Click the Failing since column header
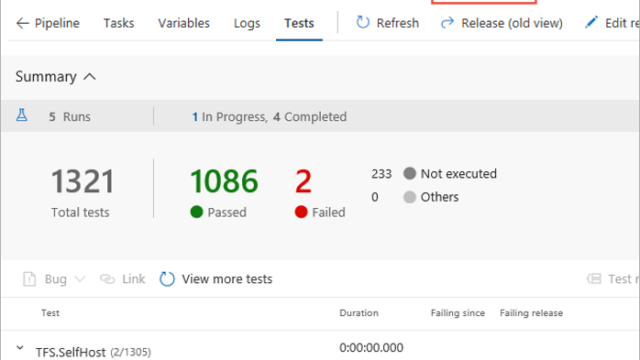 [458, 313]
